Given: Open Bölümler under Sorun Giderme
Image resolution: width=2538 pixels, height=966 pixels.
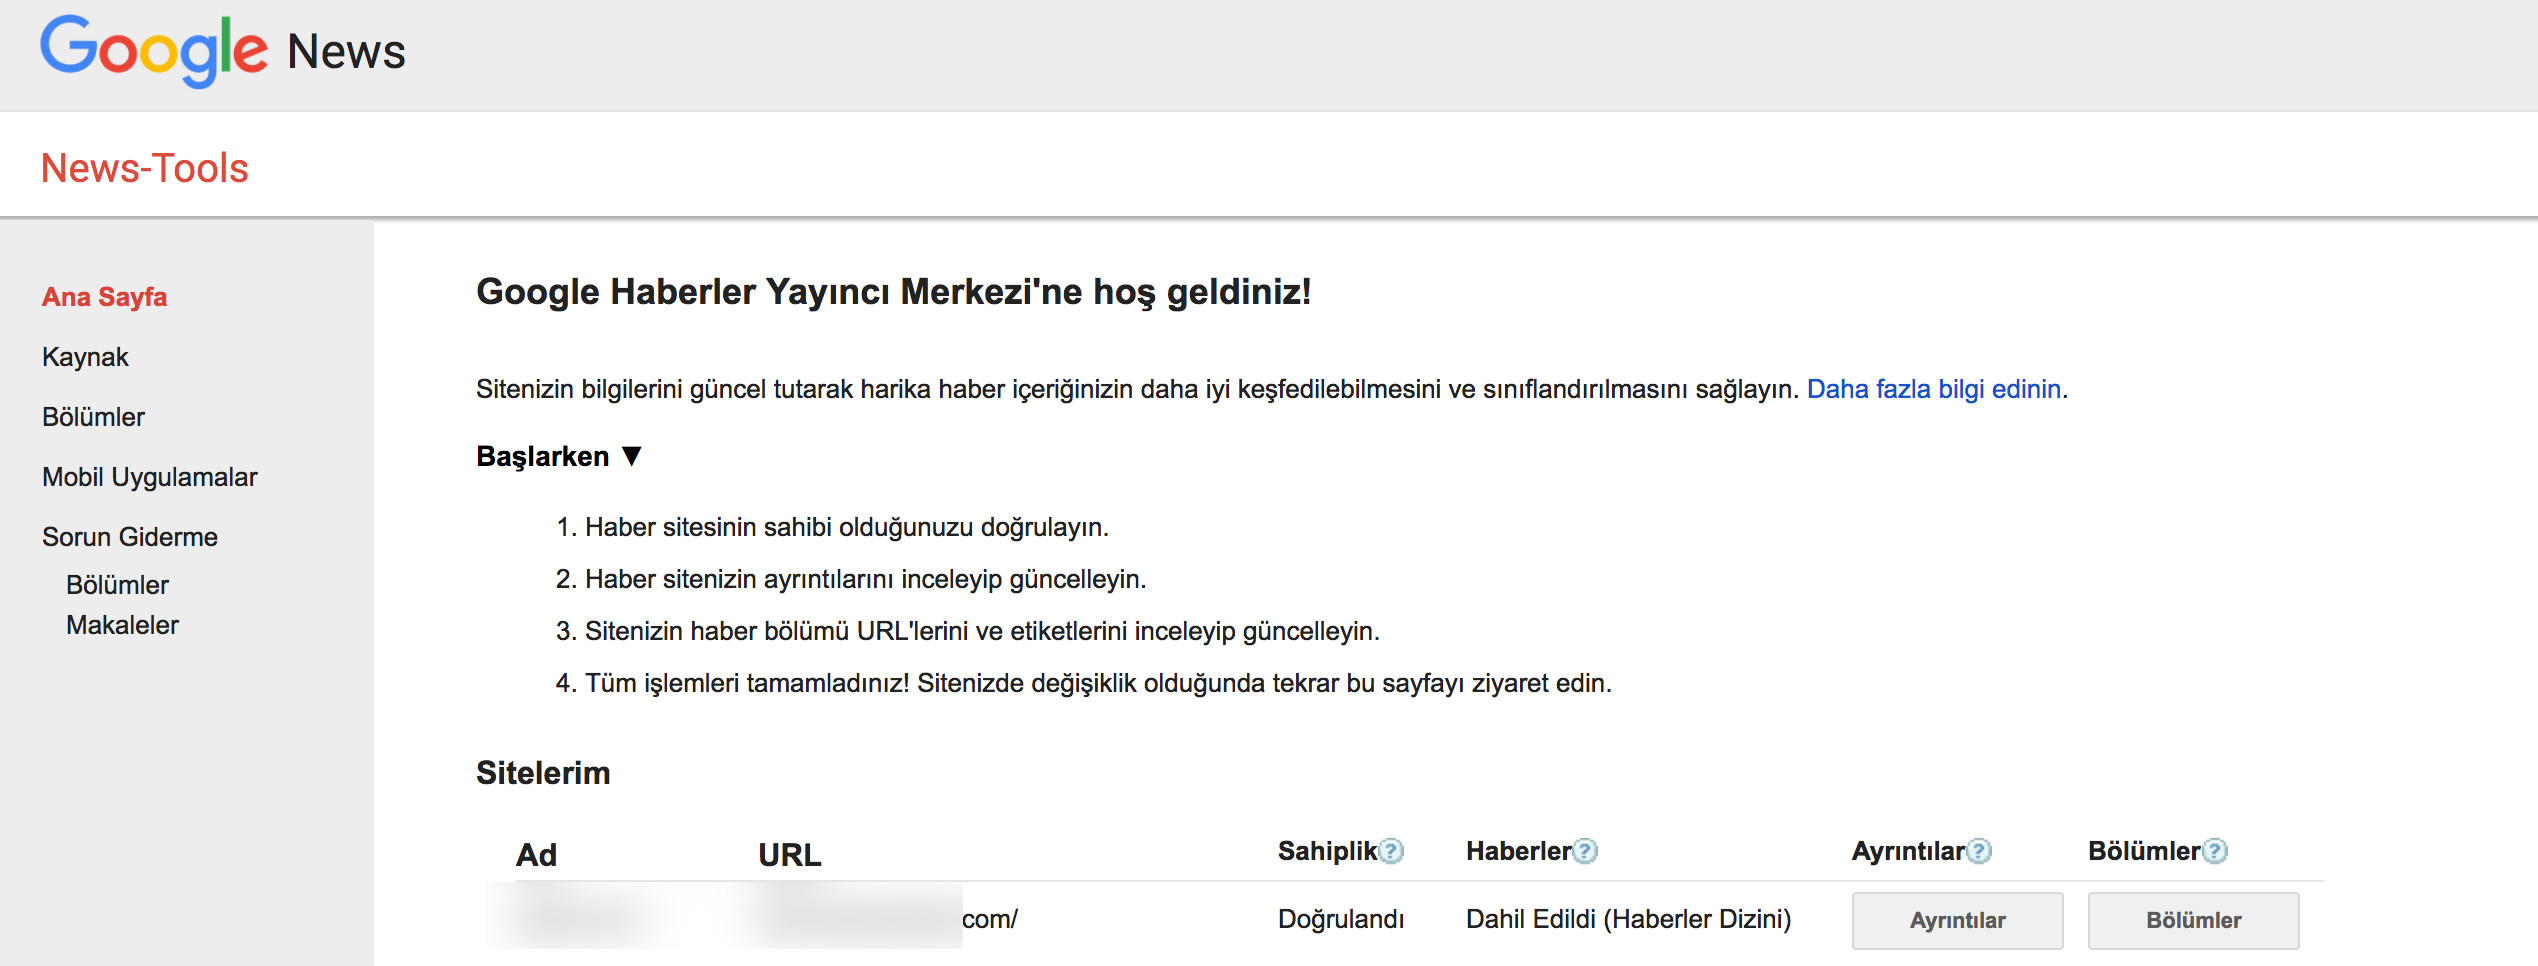Looking at the screenshot, I should (117, 585).
